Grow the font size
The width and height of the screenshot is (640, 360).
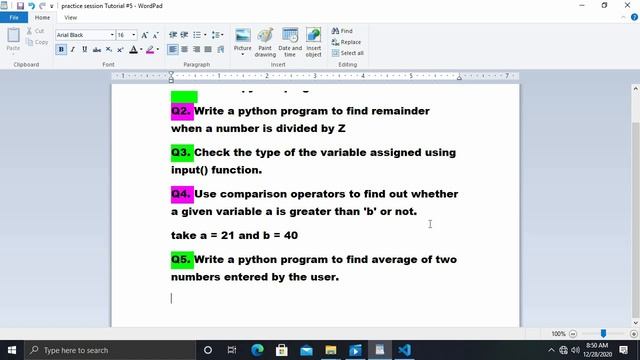pyautogui.click(x=144, y=35)
